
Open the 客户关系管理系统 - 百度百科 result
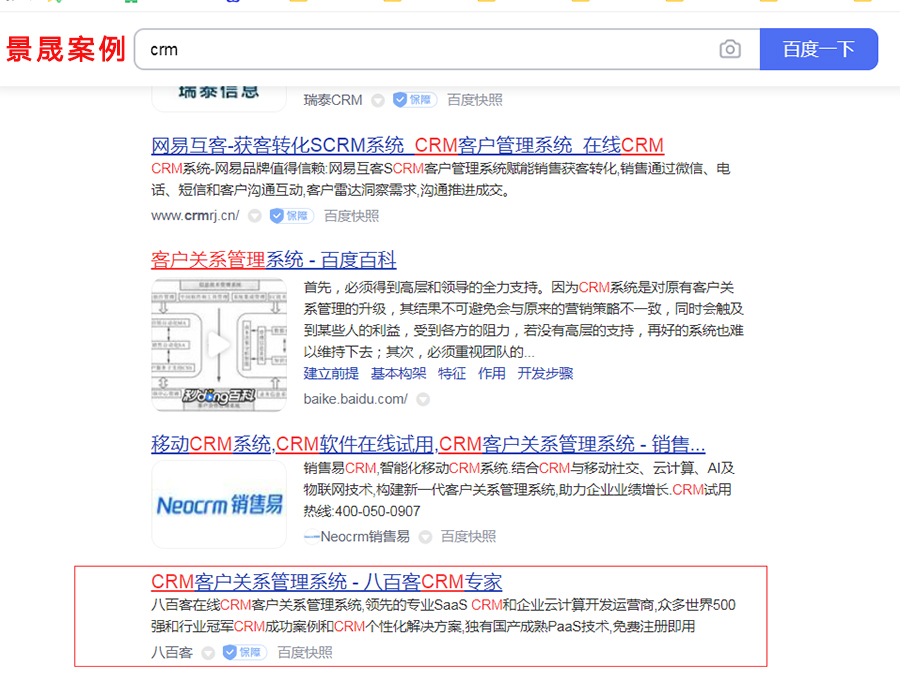274,260
